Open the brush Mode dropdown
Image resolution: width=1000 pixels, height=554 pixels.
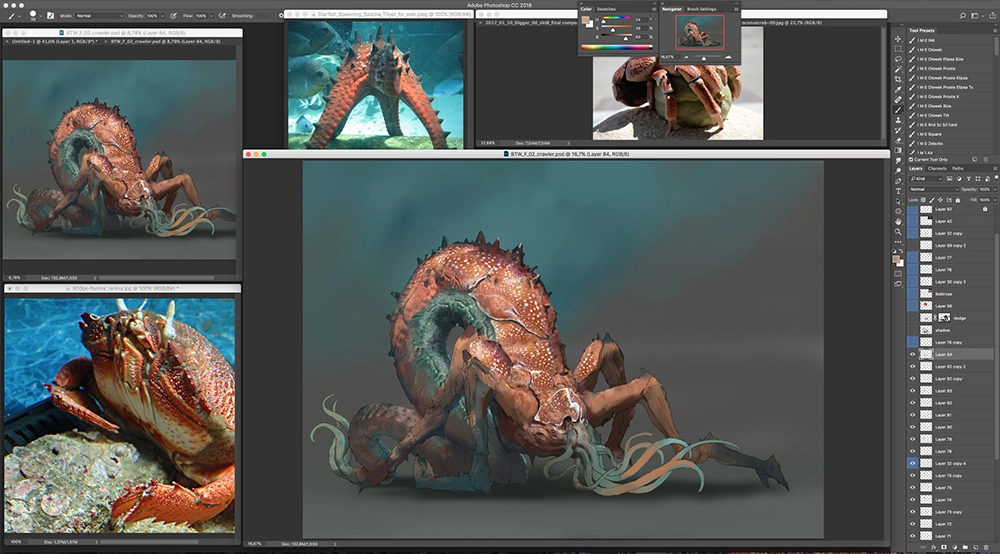(99, 15)
